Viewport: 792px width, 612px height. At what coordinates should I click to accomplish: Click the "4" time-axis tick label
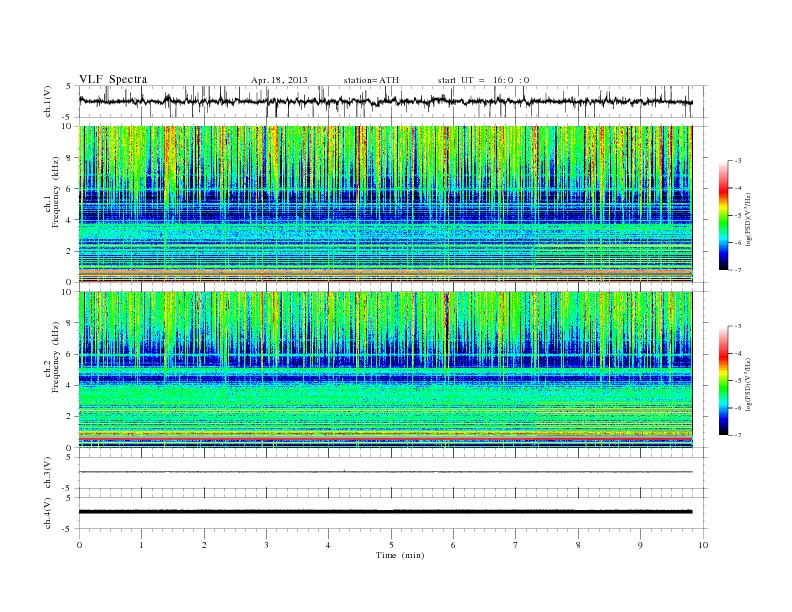tap(328, 545)
